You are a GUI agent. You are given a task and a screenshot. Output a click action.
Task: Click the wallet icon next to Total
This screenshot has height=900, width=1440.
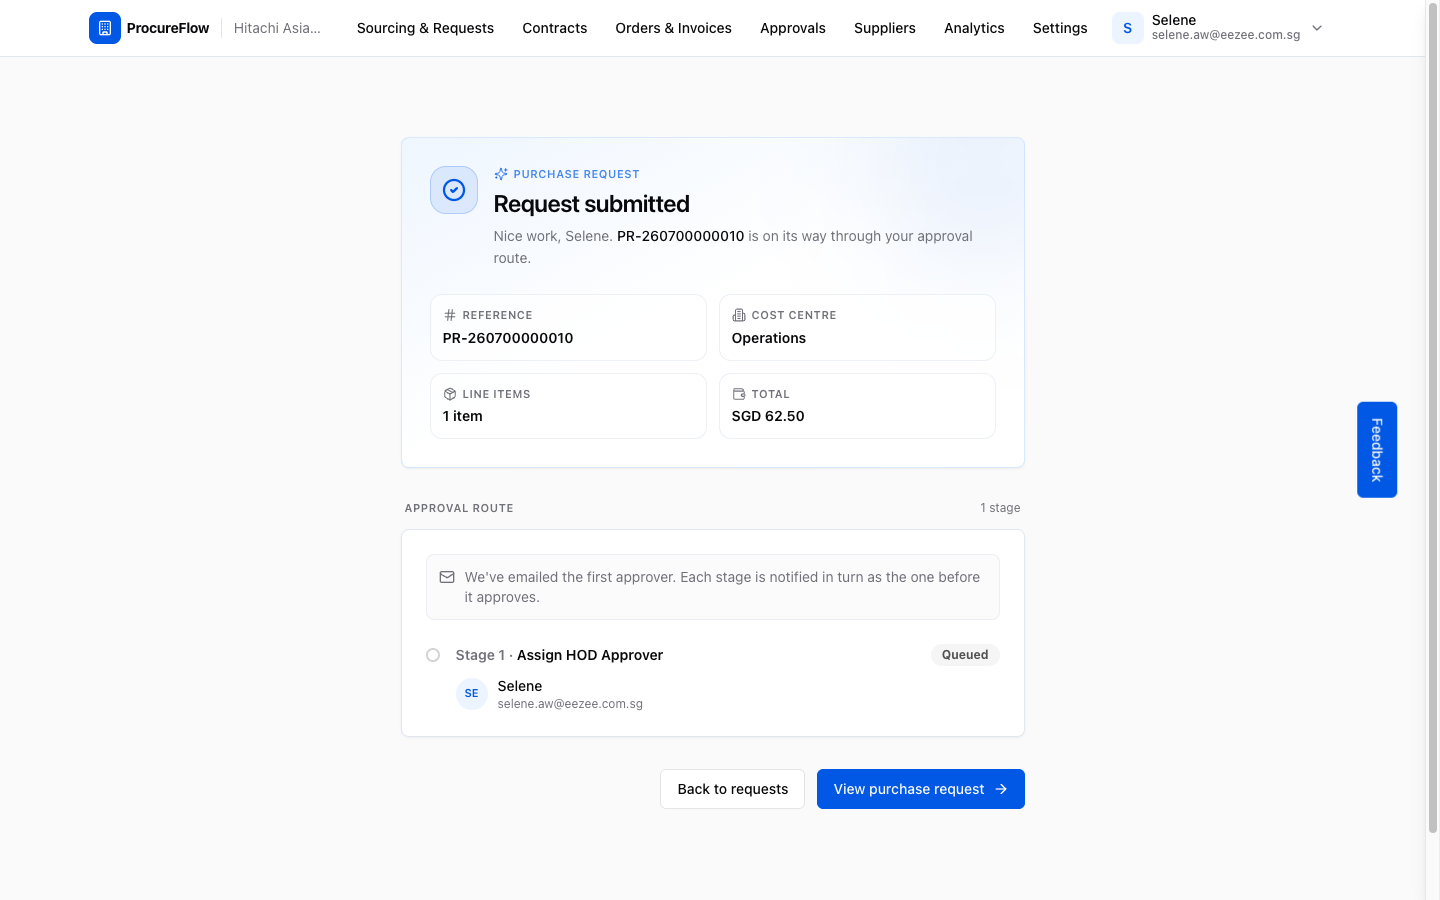pos(739,394)
